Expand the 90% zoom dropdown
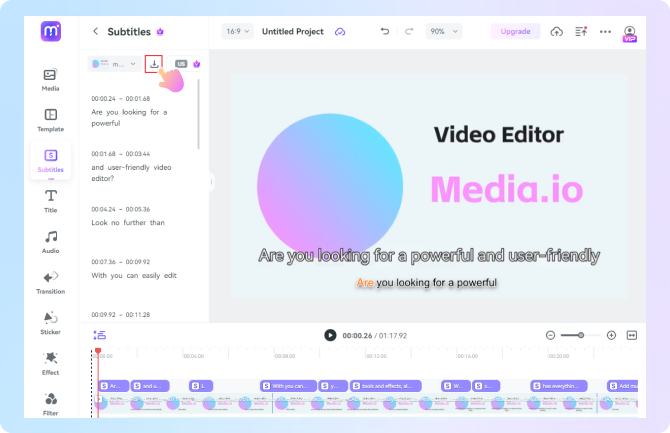 (x=443, y=32)
